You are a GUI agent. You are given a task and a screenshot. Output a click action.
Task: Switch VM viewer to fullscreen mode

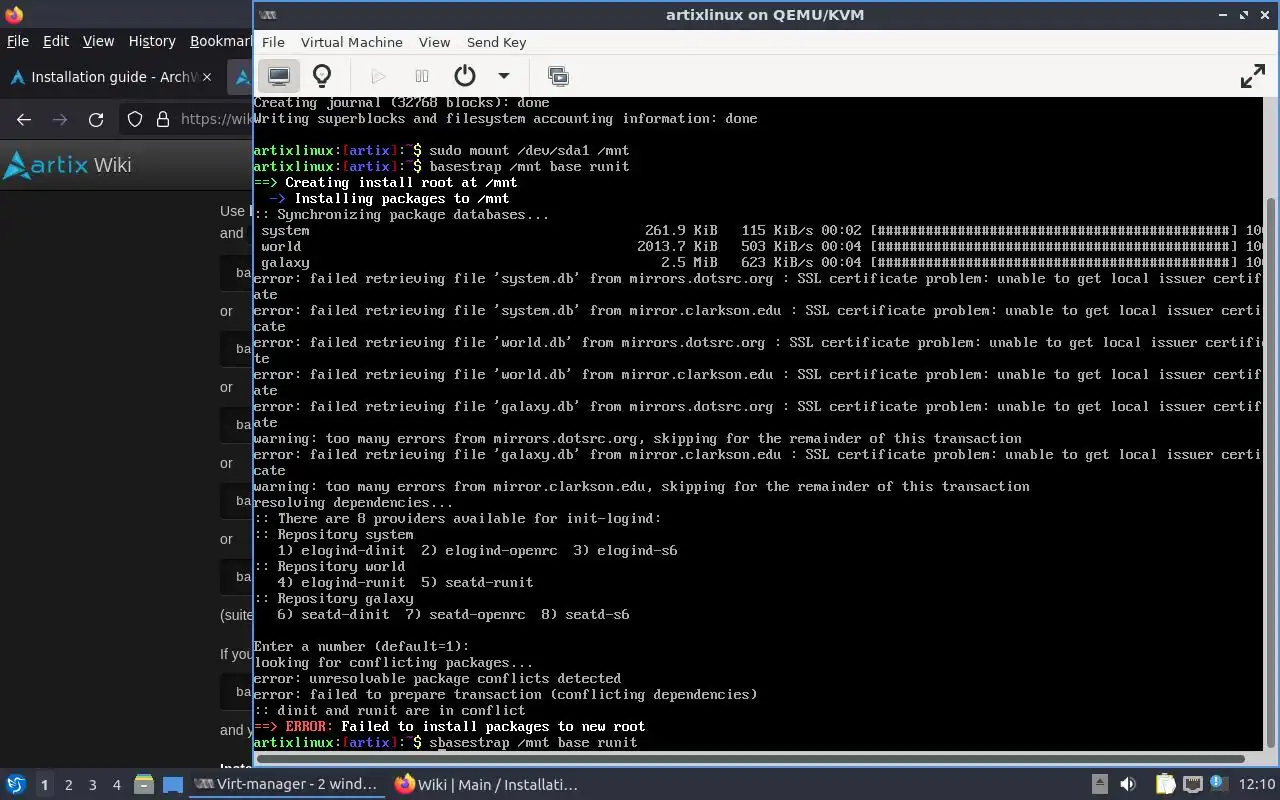tap(1253, 76)
